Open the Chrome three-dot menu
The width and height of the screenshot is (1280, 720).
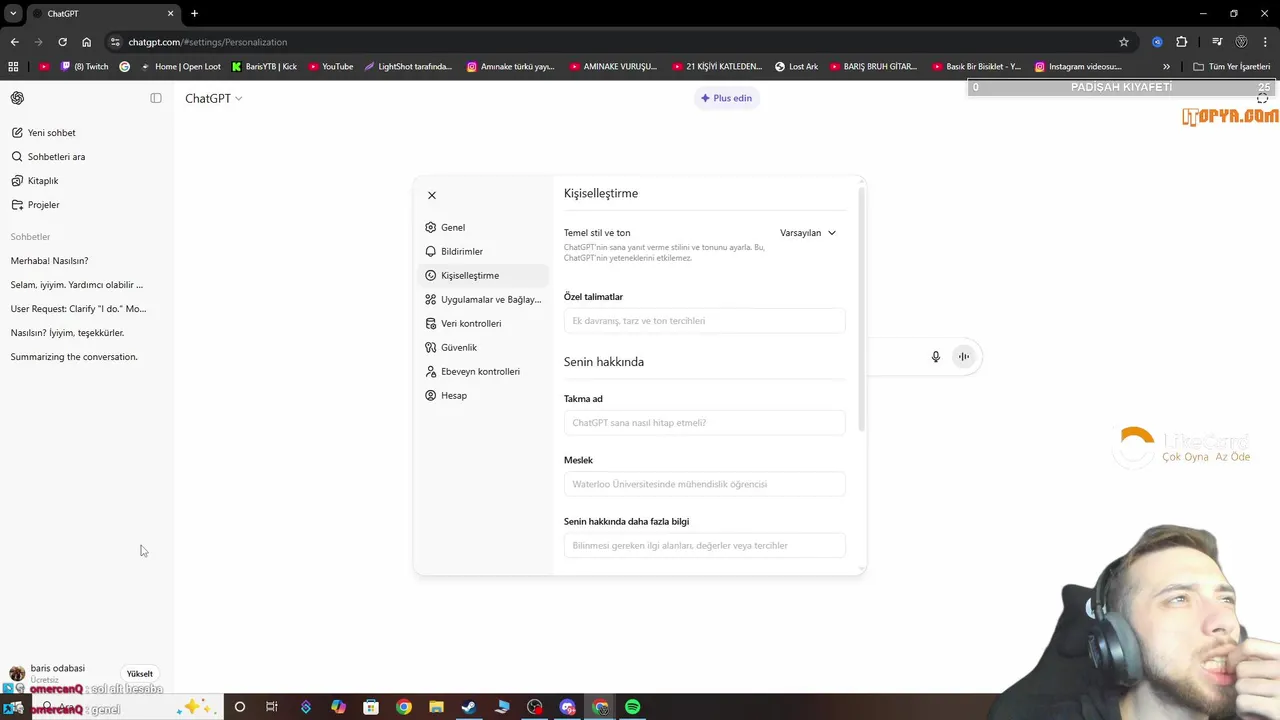pos(1264,42)
